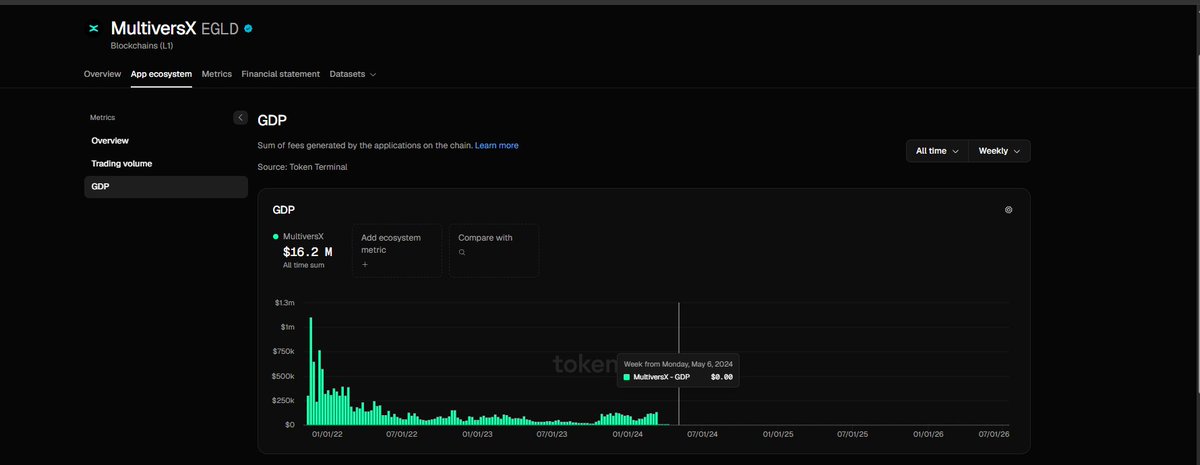The image size is (1200, 465).
Task: Click the $1.3m y-axis label
Action: [284, 302]
